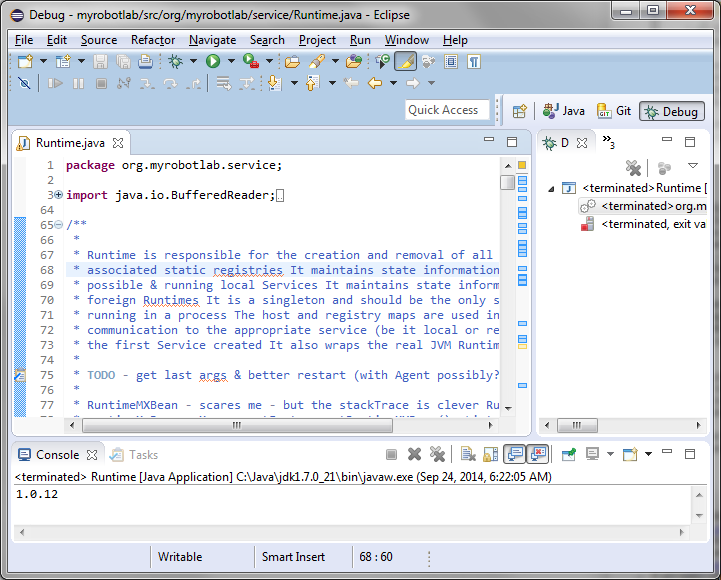Click the Open Console icon
Image resolution: width=721 pixels, height=580 pixels.
point(630,454)
